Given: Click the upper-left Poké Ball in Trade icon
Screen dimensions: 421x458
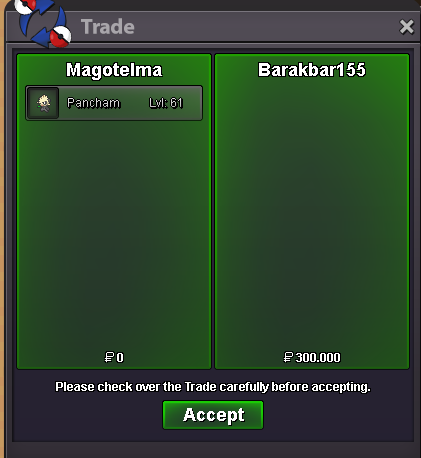Looking at the screenshot, I should pos(26,6).
